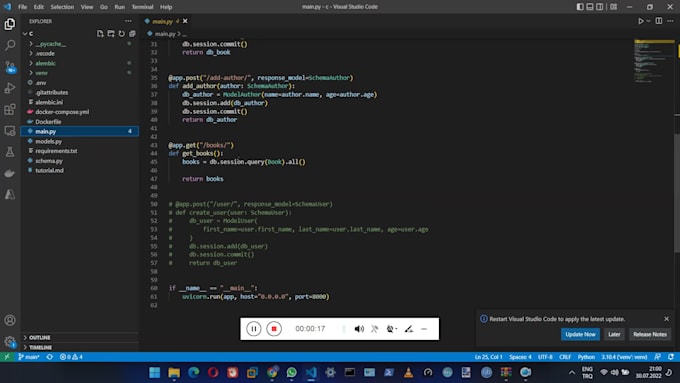This screenshot has height=383, width=680.
Task: Toggle the primary side bar layout button
Action: (x=580, y=7)
